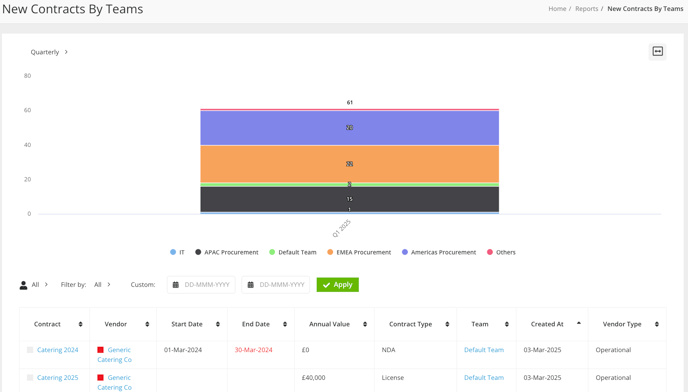Sort by Vendor Type column arrows
The width and height of the screenshot is (688, 392).
tap(656, 324)
